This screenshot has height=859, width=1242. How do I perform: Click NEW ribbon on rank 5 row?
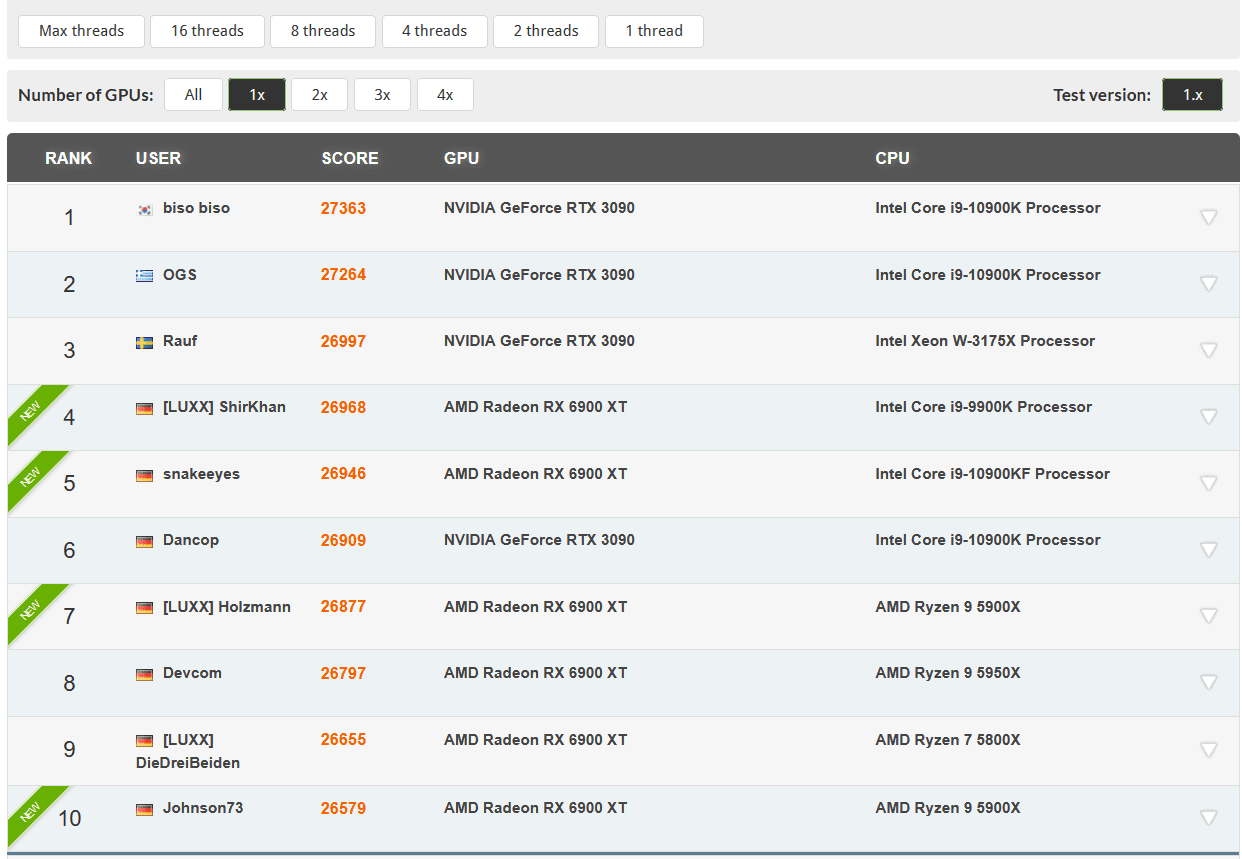point(32,476)
